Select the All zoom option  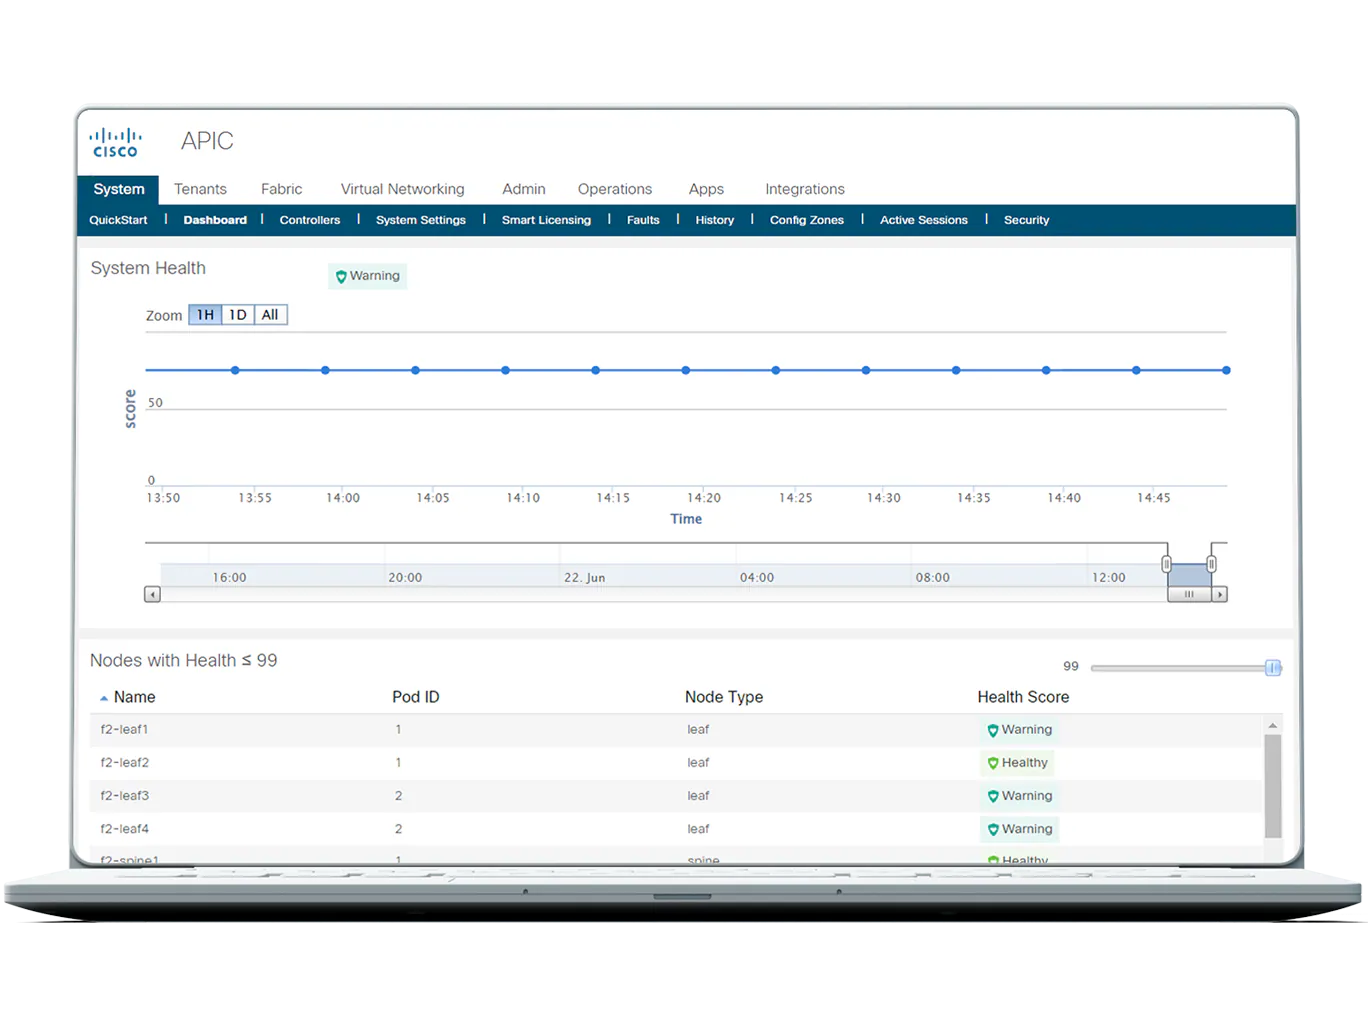point(269,314)
